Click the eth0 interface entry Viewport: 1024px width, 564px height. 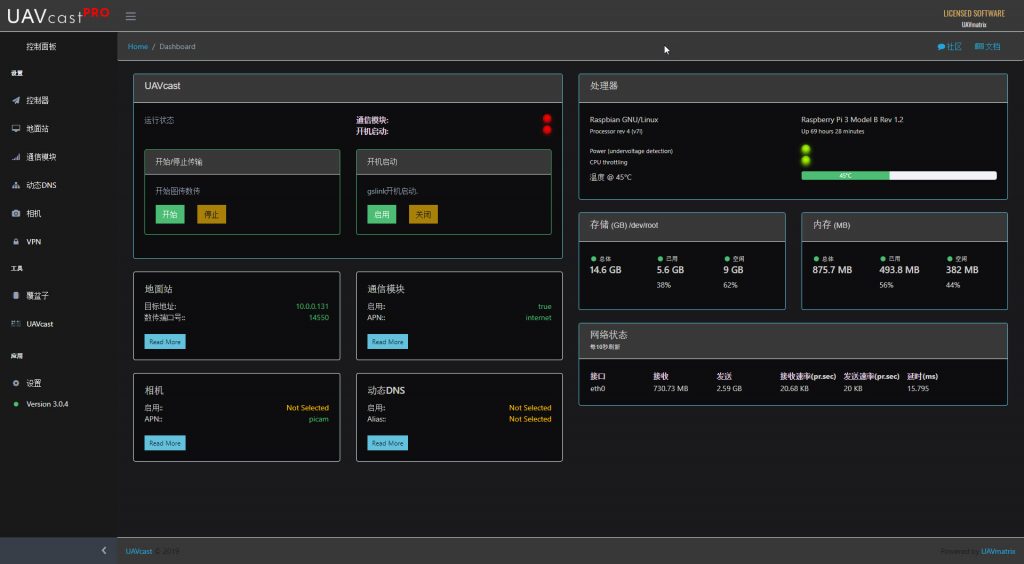point(598,388)
